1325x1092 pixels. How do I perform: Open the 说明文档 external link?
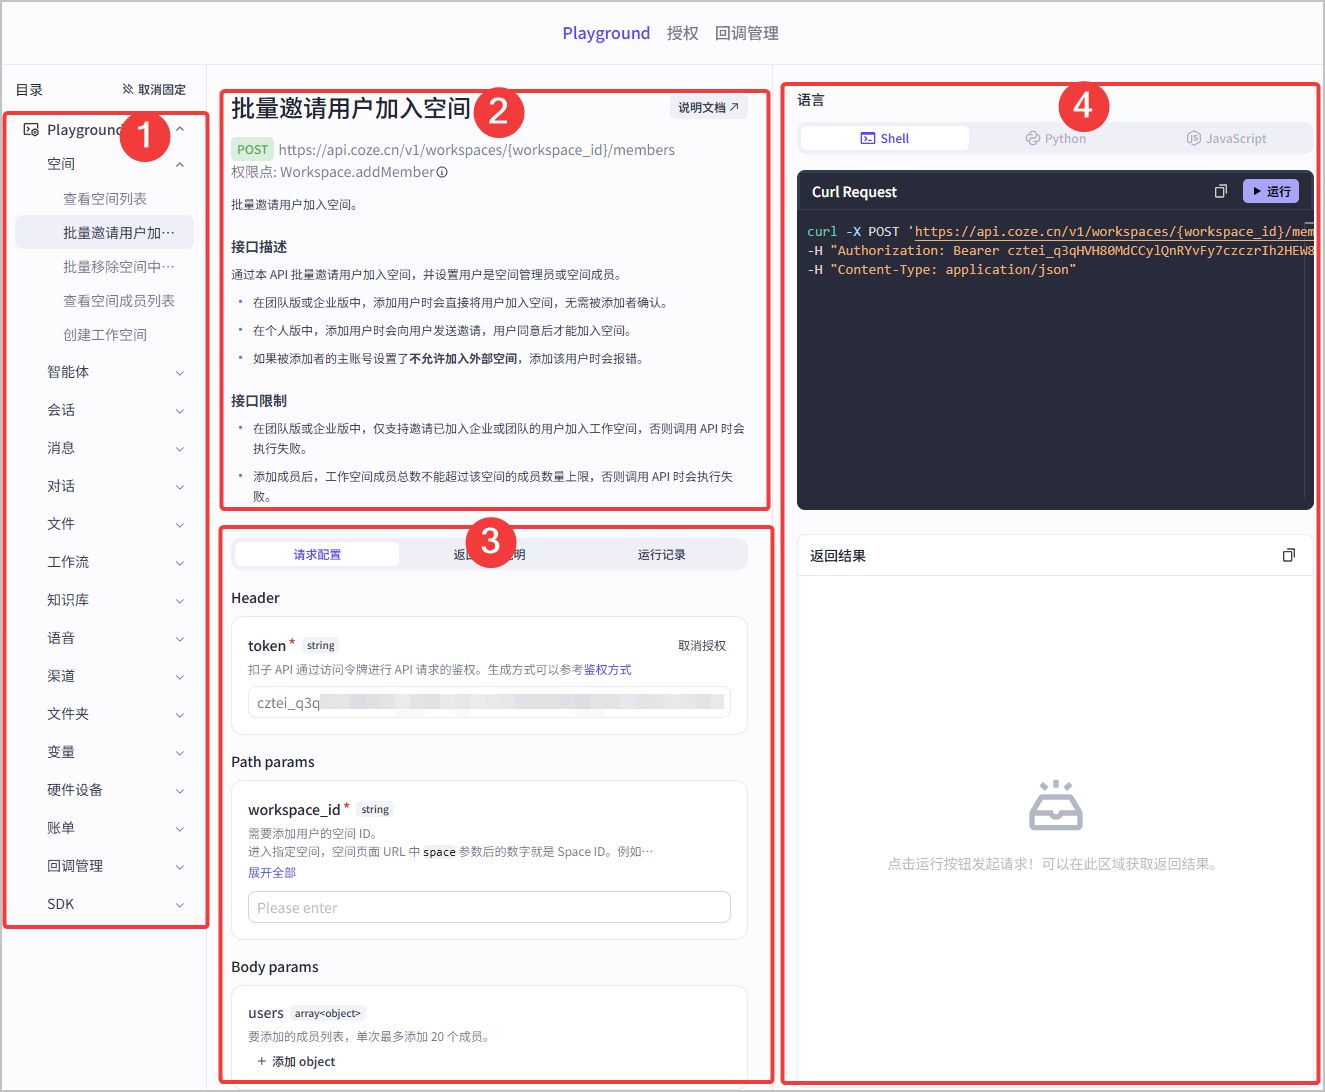[x=708, y=108]
